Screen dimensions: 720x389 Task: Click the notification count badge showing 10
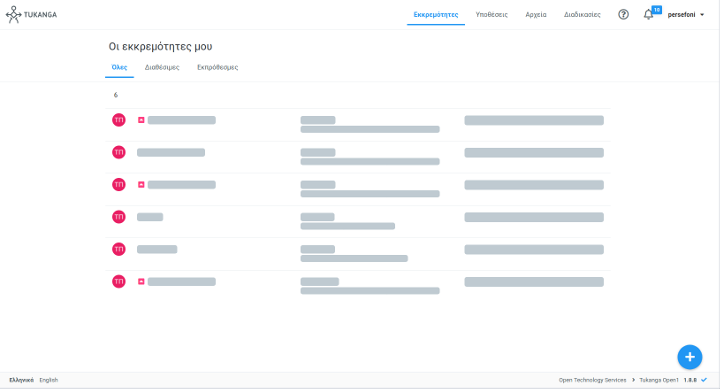tap(657, 10)
